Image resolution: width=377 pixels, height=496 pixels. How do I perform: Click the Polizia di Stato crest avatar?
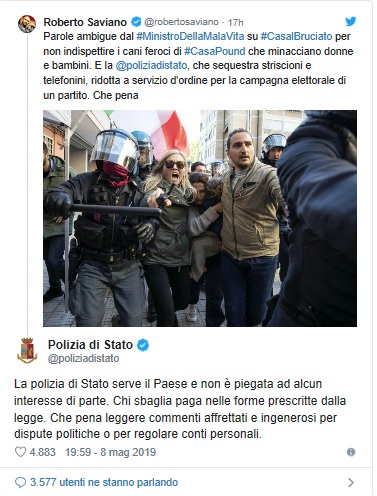[27, 350]
